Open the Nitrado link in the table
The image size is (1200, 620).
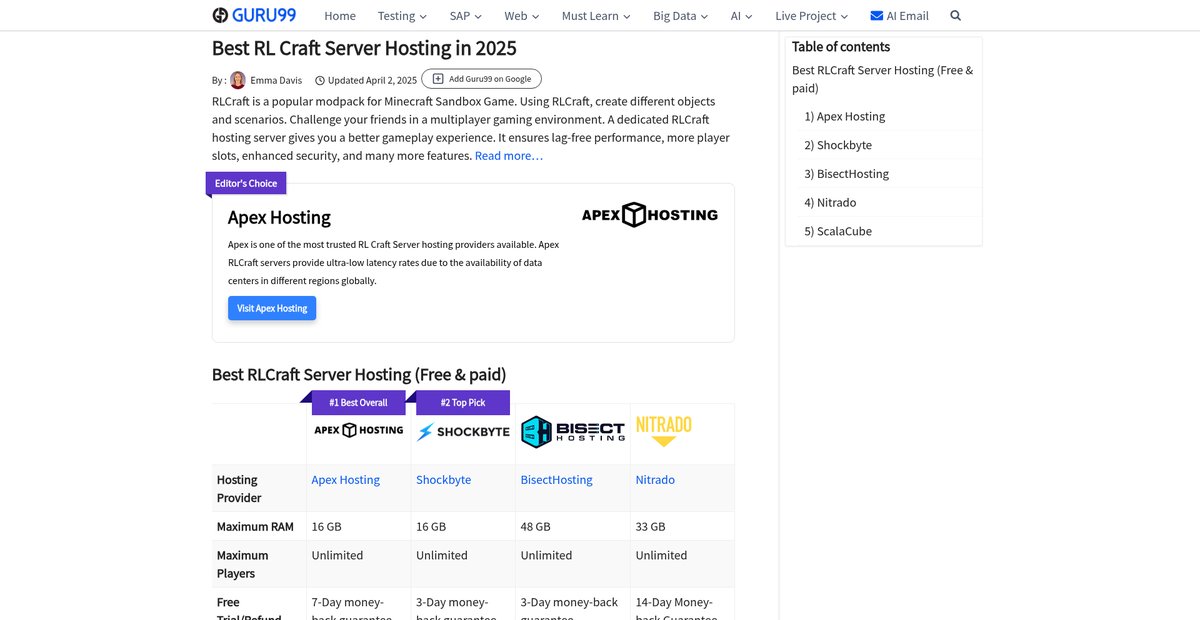655,480
